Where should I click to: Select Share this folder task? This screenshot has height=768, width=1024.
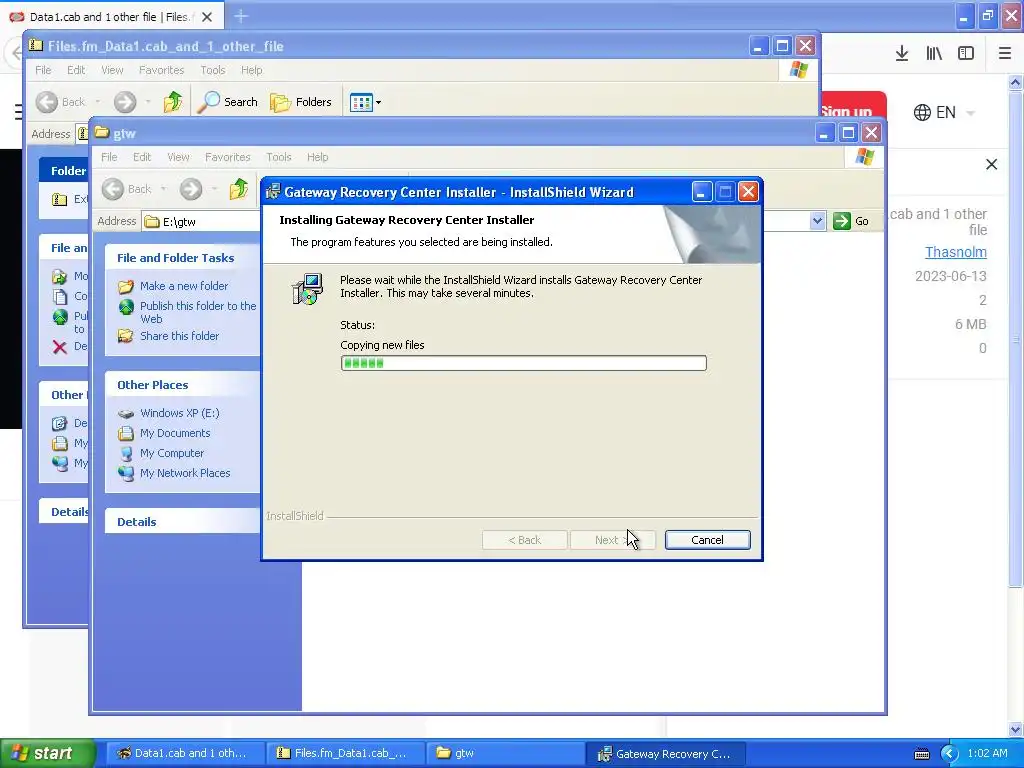tap(179, 336)
